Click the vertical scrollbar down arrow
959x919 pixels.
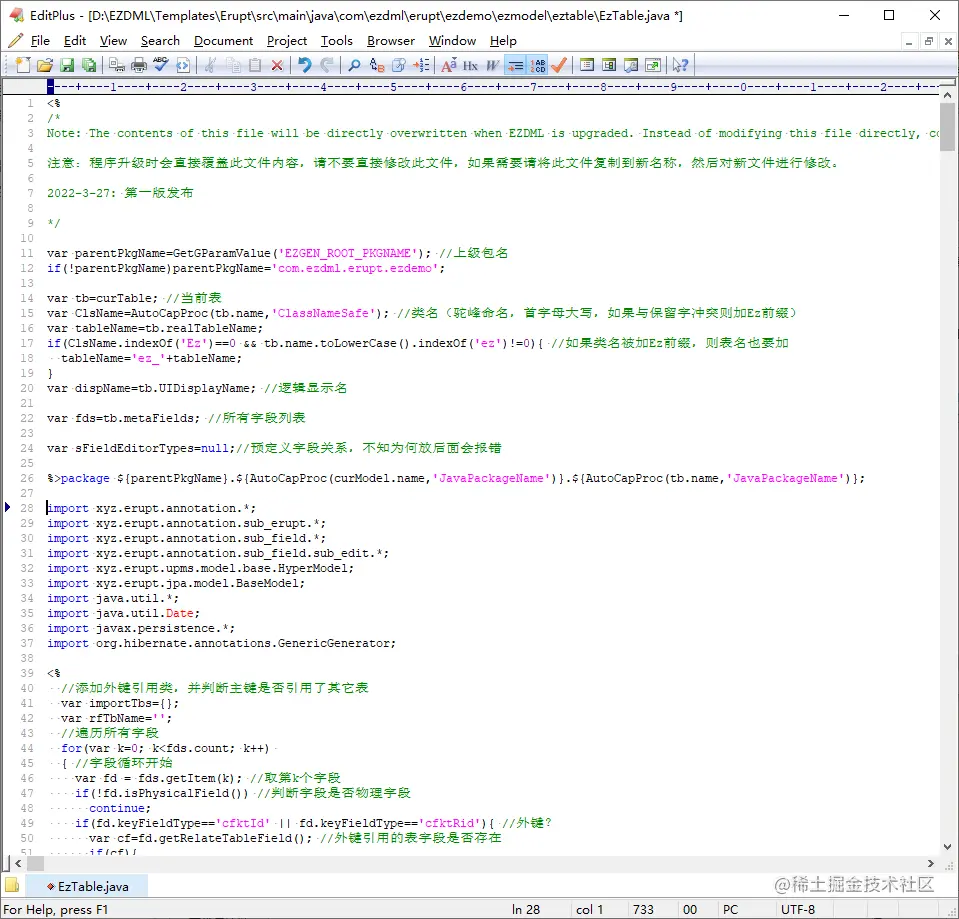point(947,847)
